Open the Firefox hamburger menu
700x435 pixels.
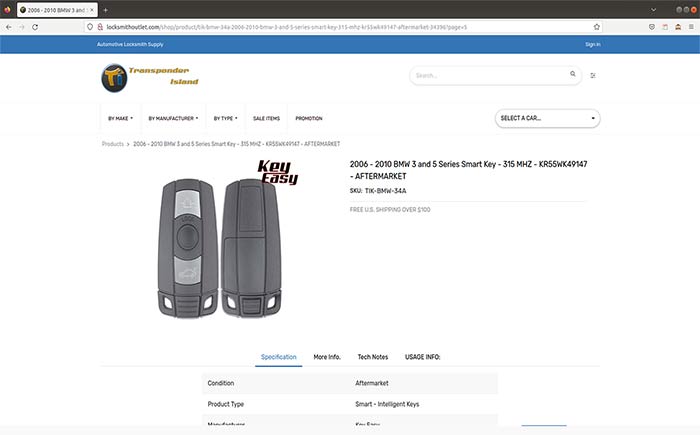pos(691,27)
